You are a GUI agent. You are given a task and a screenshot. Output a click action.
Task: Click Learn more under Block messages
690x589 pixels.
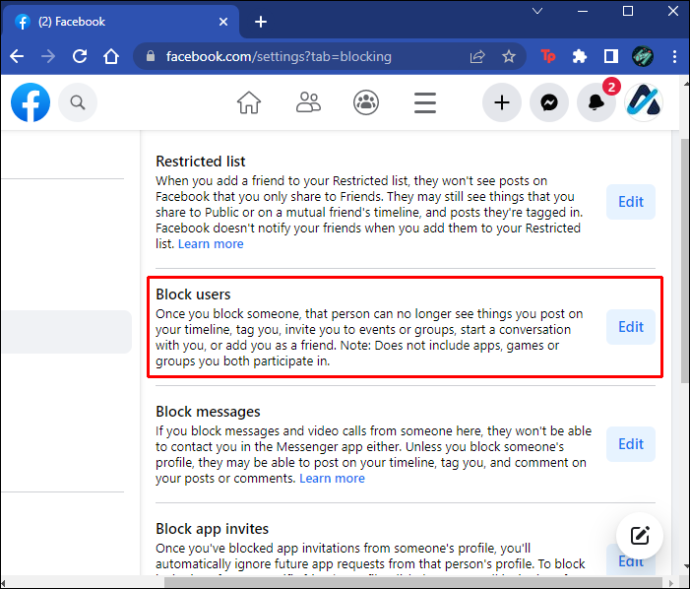pos(332,479)
